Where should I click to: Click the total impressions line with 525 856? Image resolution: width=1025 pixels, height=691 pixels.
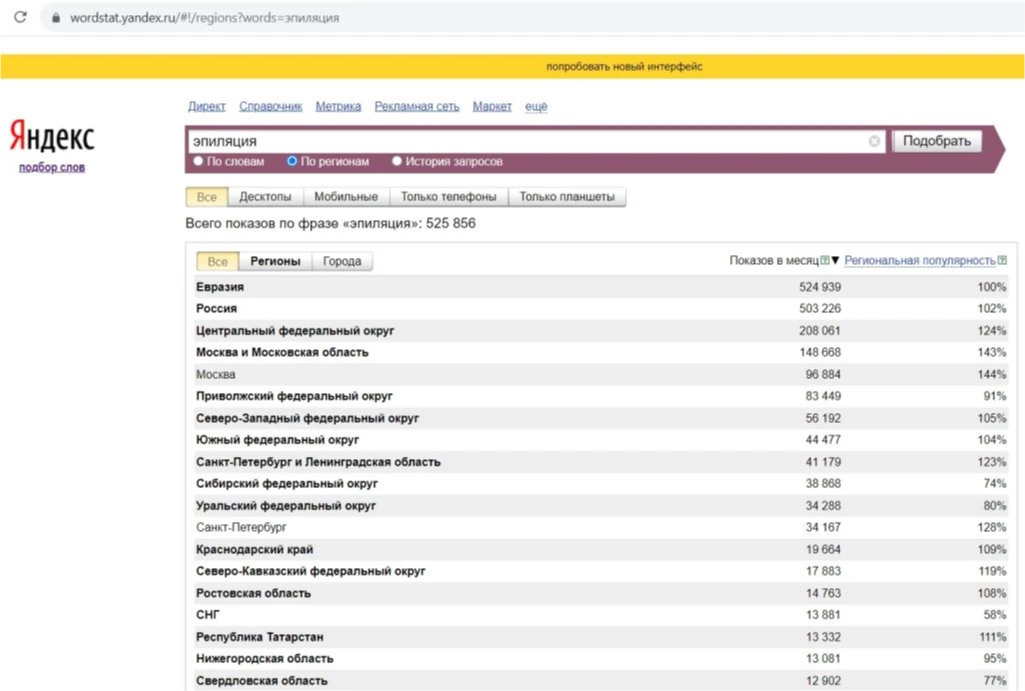(331, 224)
